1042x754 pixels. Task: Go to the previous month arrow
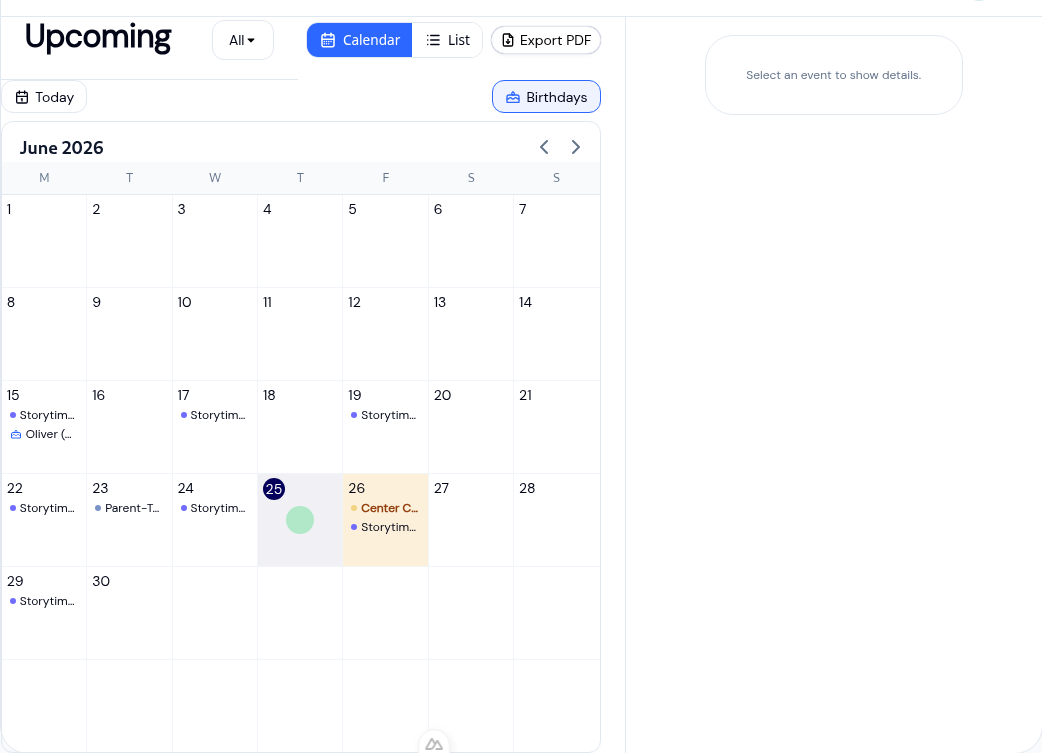pyautogui.click(x=544, y=147)
